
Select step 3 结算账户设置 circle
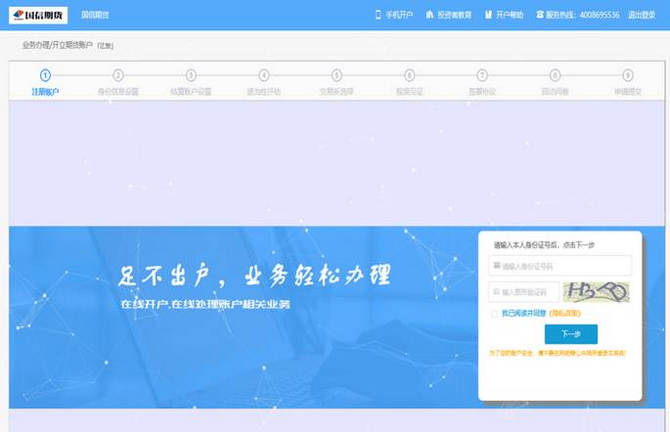click(x=191, y=75)
